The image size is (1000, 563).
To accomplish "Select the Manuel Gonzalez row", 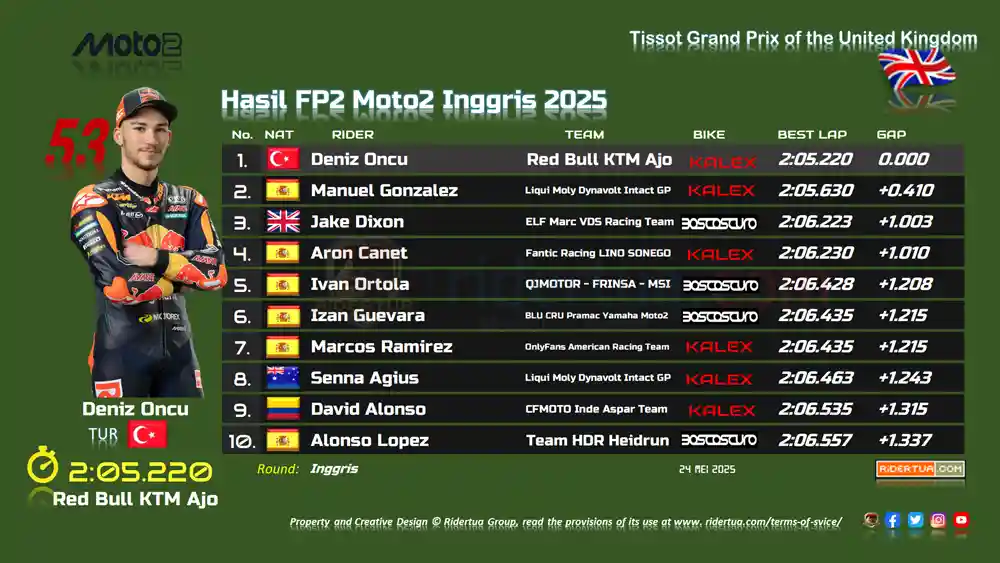I will pos(593,191).
